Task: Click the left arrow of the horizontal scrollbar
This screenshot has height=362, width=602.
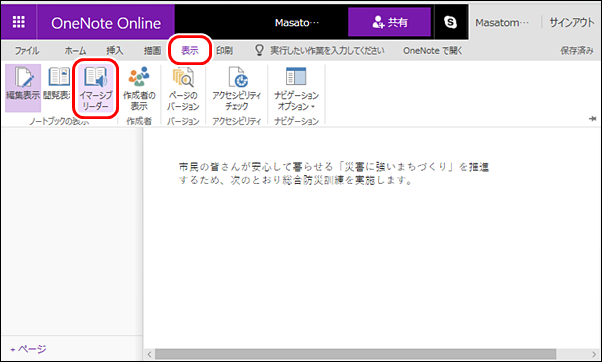Action: tap(150, 354)
